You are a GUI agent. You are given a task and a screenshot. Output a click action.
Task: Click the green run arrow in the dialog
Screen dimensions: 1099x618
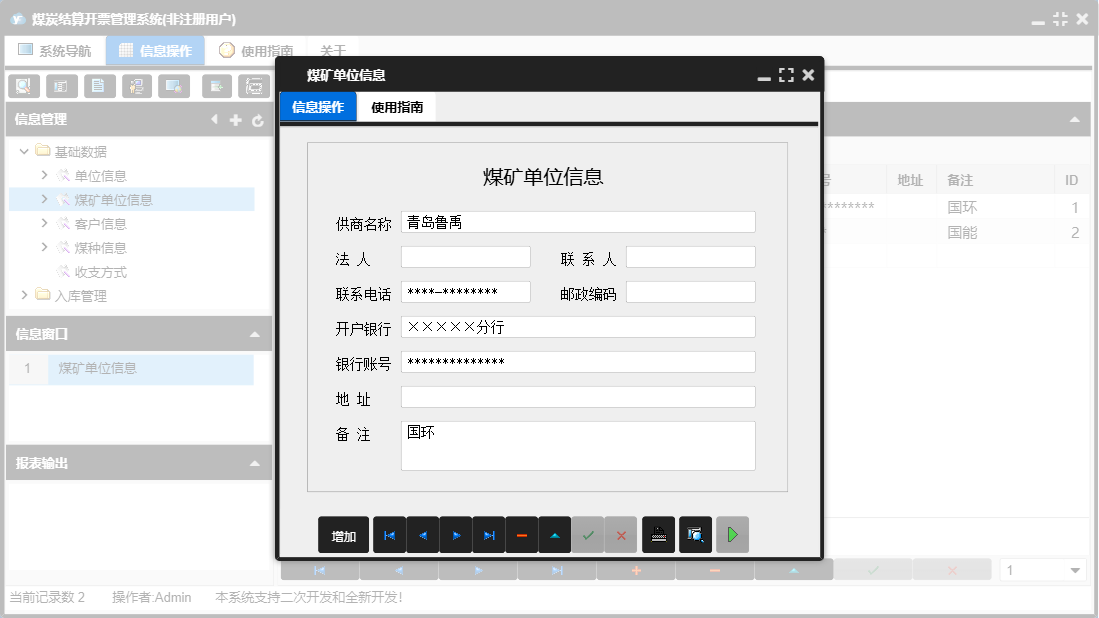(x=732, y=534)
